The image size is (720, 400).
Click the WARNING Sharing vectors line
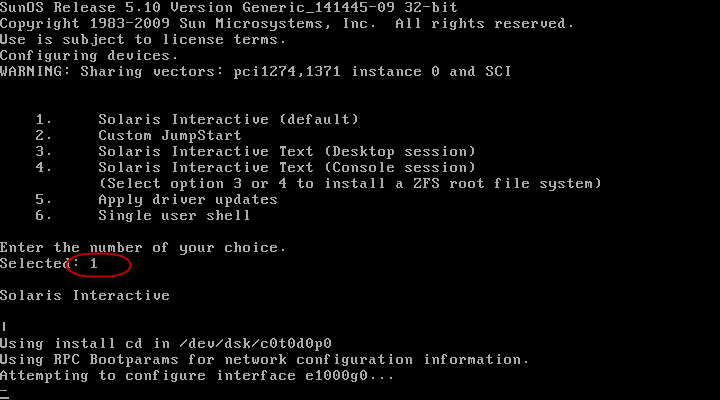pyautogui.click(x=255, y=72)
